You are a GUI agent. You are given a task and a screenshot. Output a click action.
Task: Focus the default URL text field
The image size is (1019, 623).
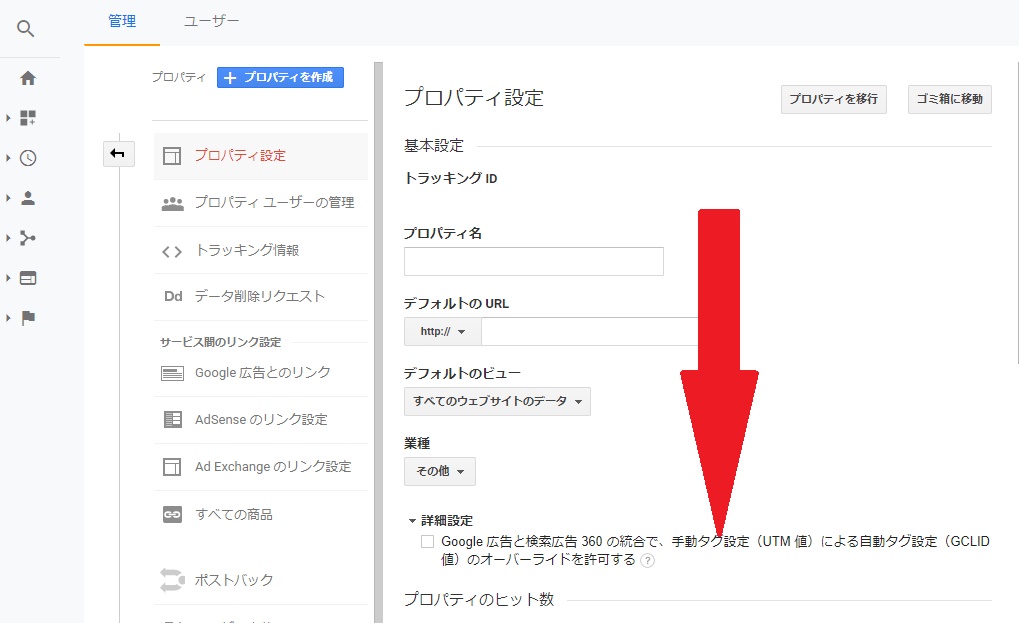[589, 331]
